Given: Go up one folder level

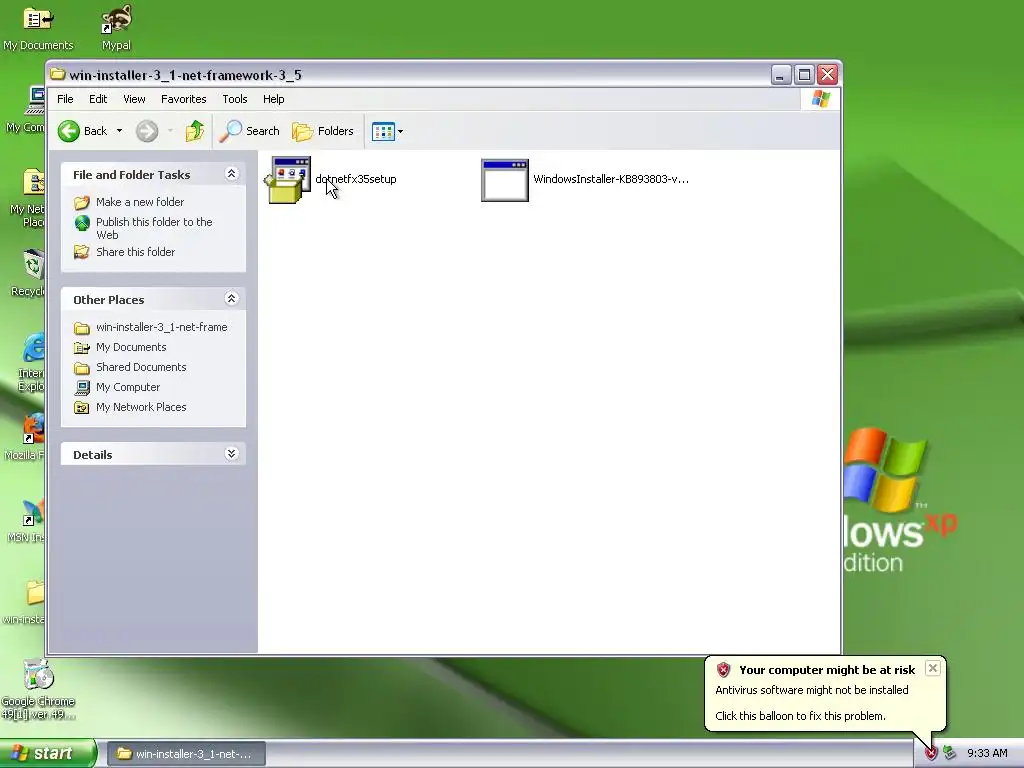Looking at the screenshot, I should (195, 131).
